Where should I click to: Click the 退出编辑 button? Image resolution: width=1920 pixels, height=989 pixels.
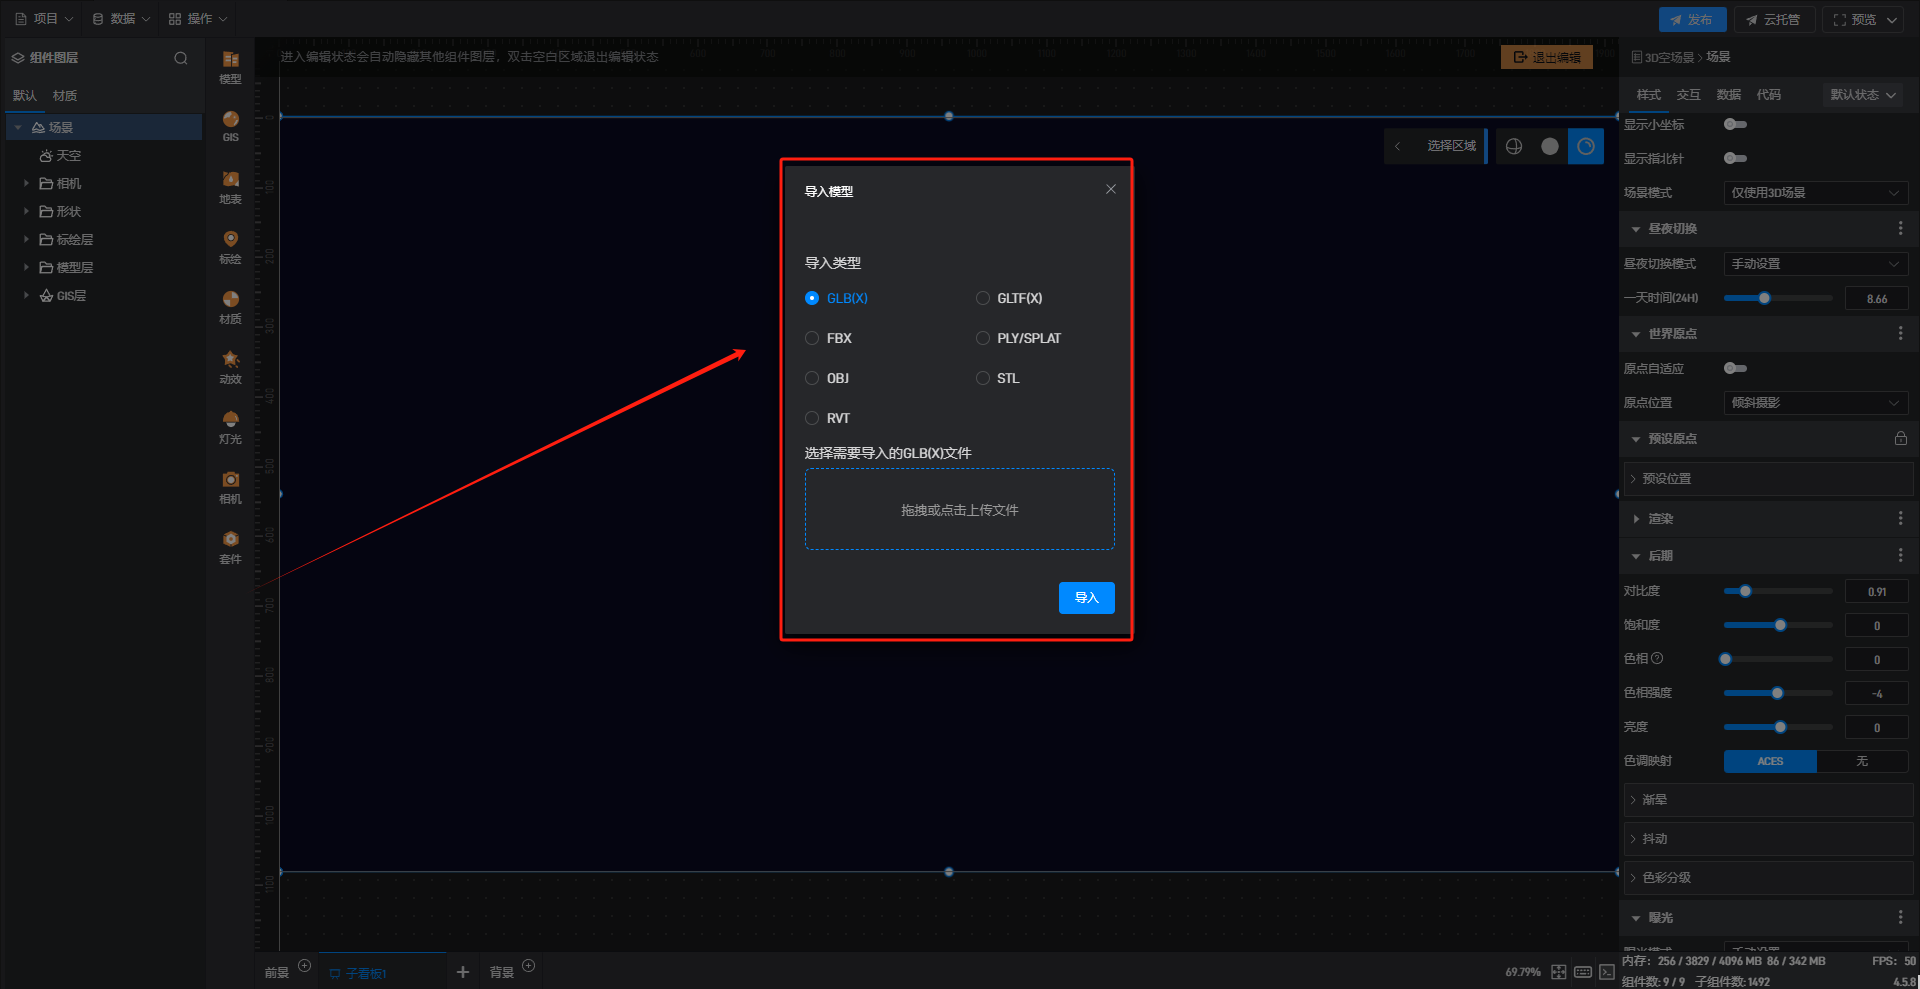click(1547, 57)
